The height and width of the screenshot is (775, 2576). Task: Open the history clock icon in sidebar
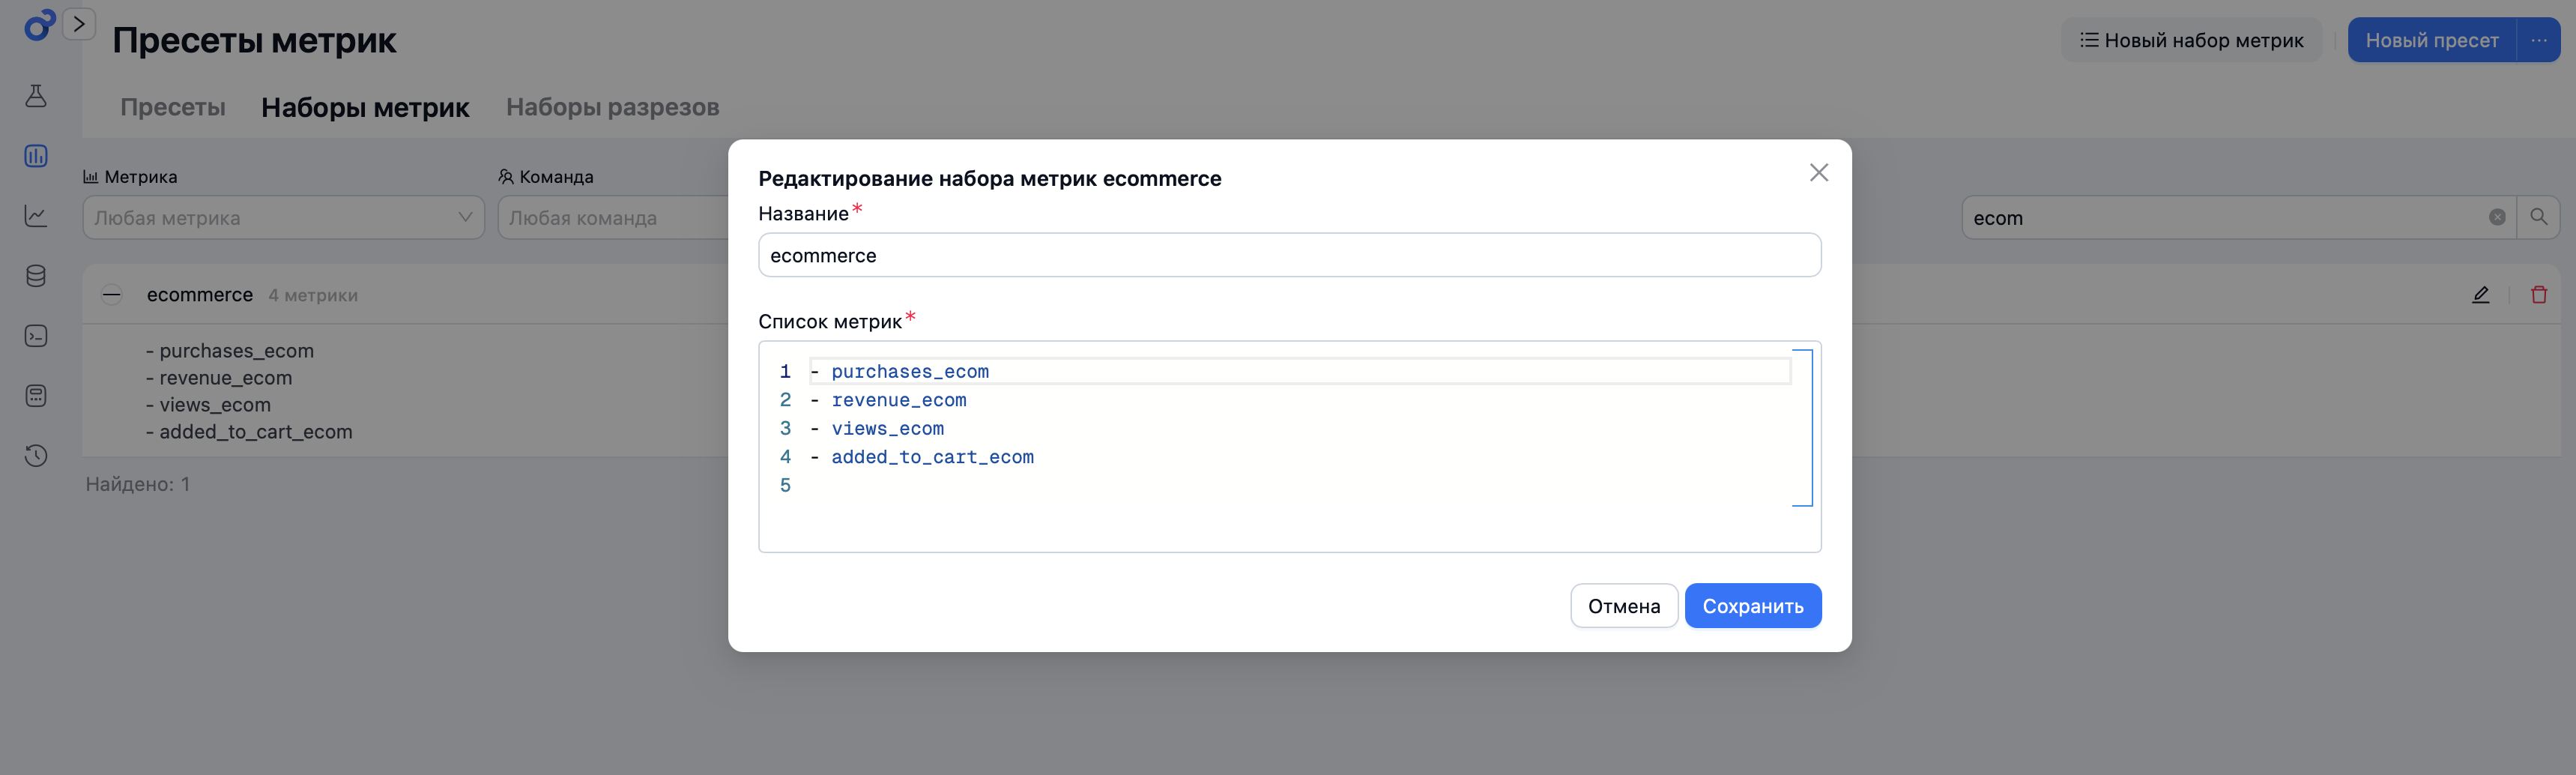pos(36,456)
